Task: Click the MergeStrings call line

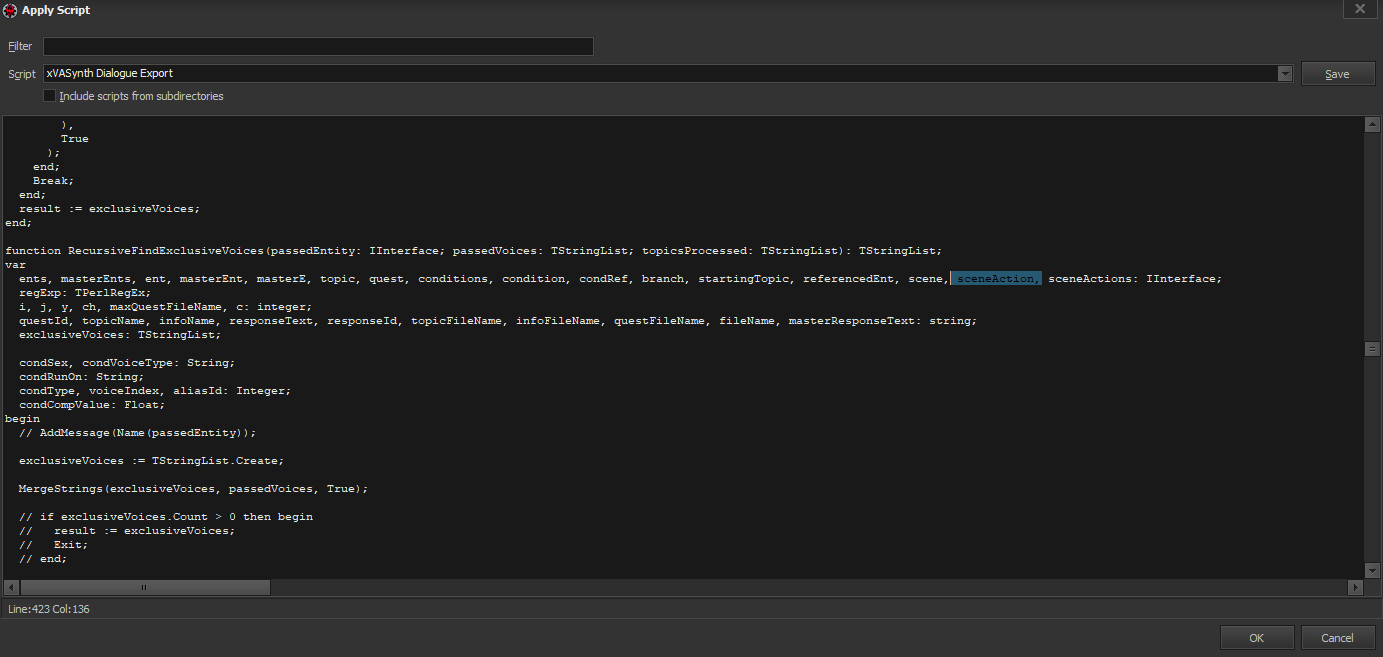Action: [x=194, y=489]
